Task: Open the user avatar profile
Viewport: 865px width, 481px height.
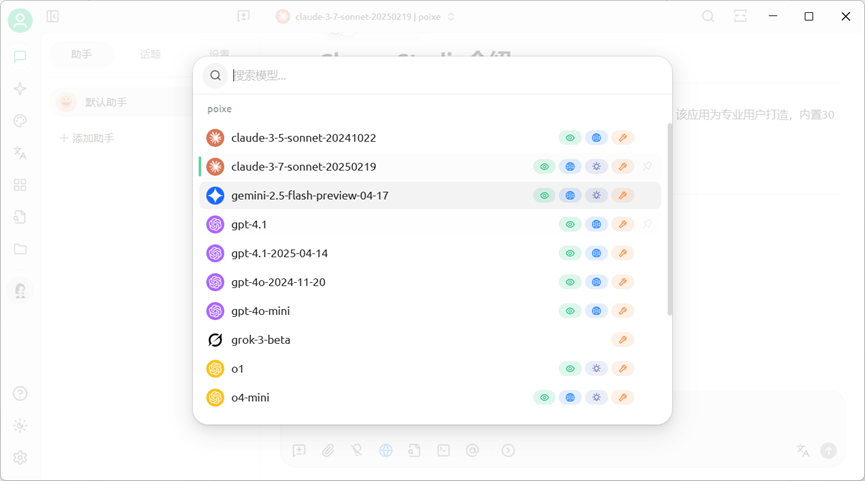Action: point(20,21)
